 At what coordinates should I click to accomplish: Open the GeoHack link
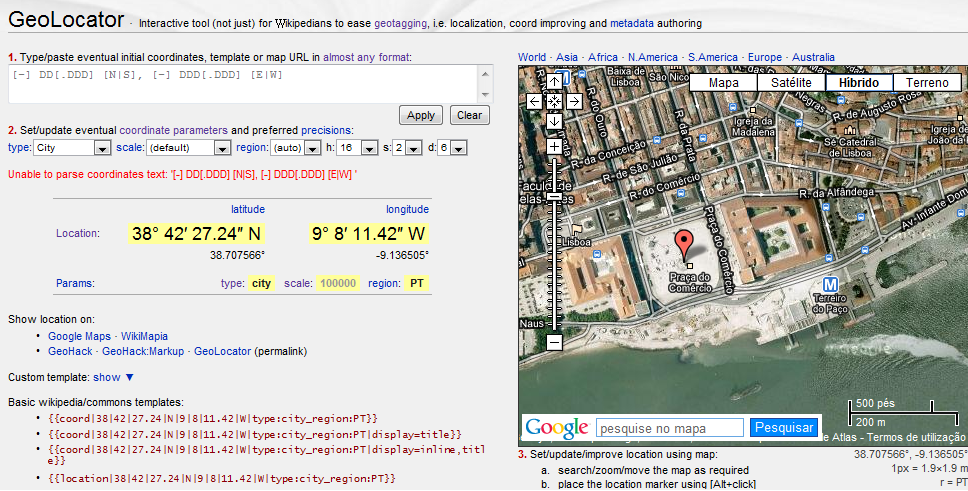tap(70, 351)
